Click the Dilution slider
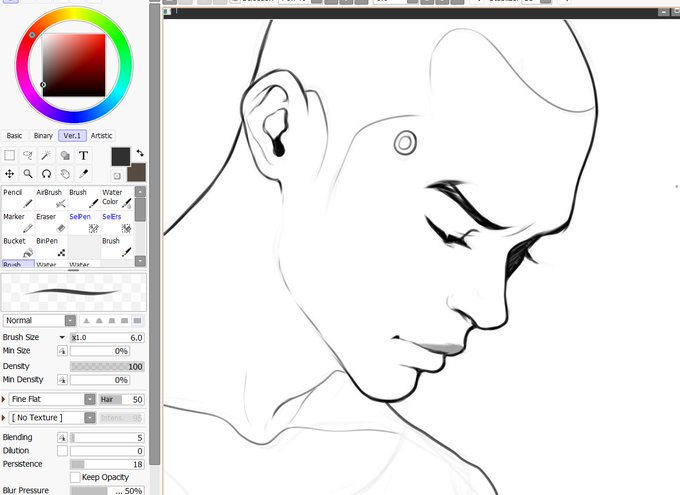 (107, 451)
